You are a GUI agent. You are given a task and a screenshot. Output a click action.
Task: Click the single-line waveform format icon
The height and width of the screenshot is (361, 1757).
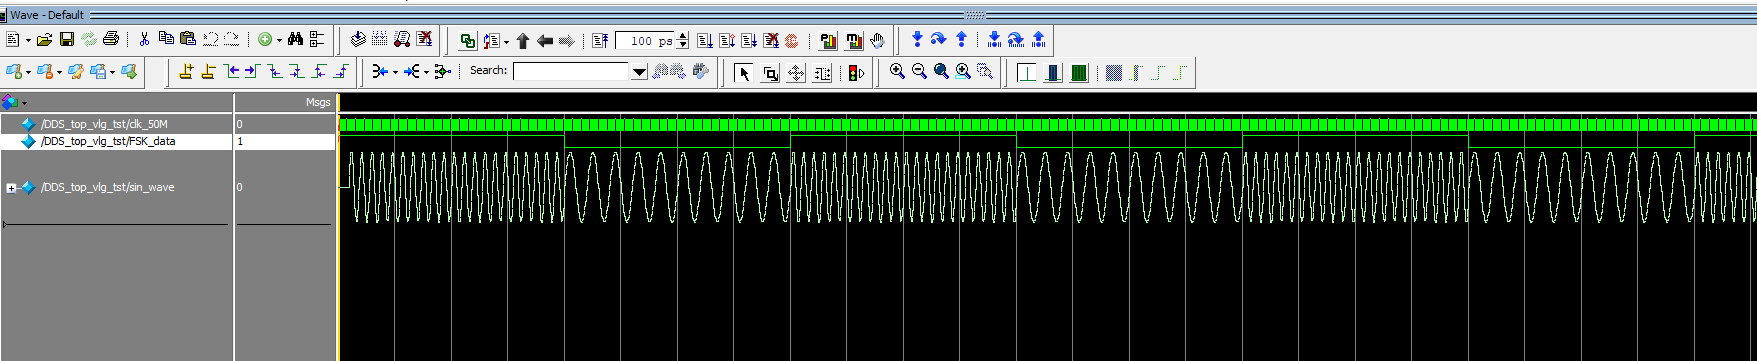coord(1026,72)
